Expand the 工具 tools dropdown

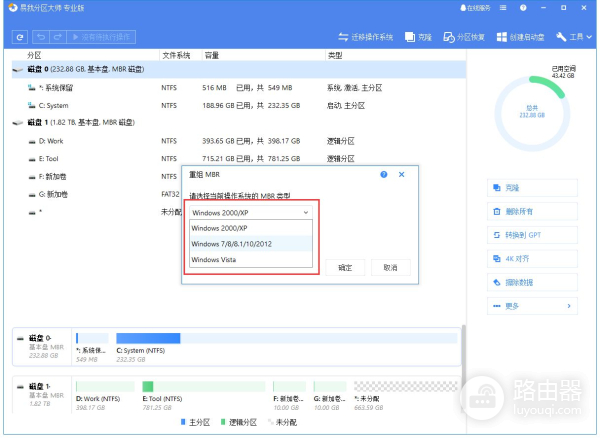tap(574, 37)
